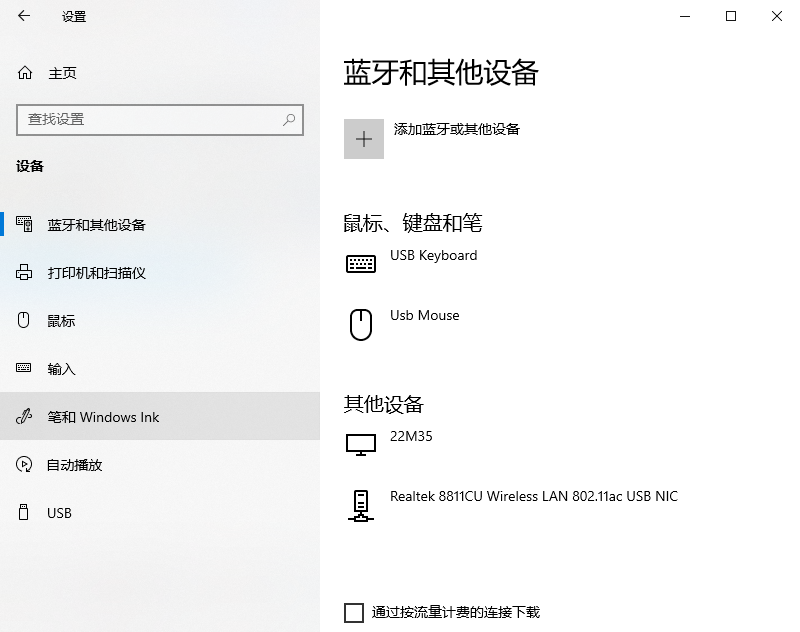Open 自动播放 via the AutoPlay icon
The image size is (800, 632).
[x=24, y=464]
